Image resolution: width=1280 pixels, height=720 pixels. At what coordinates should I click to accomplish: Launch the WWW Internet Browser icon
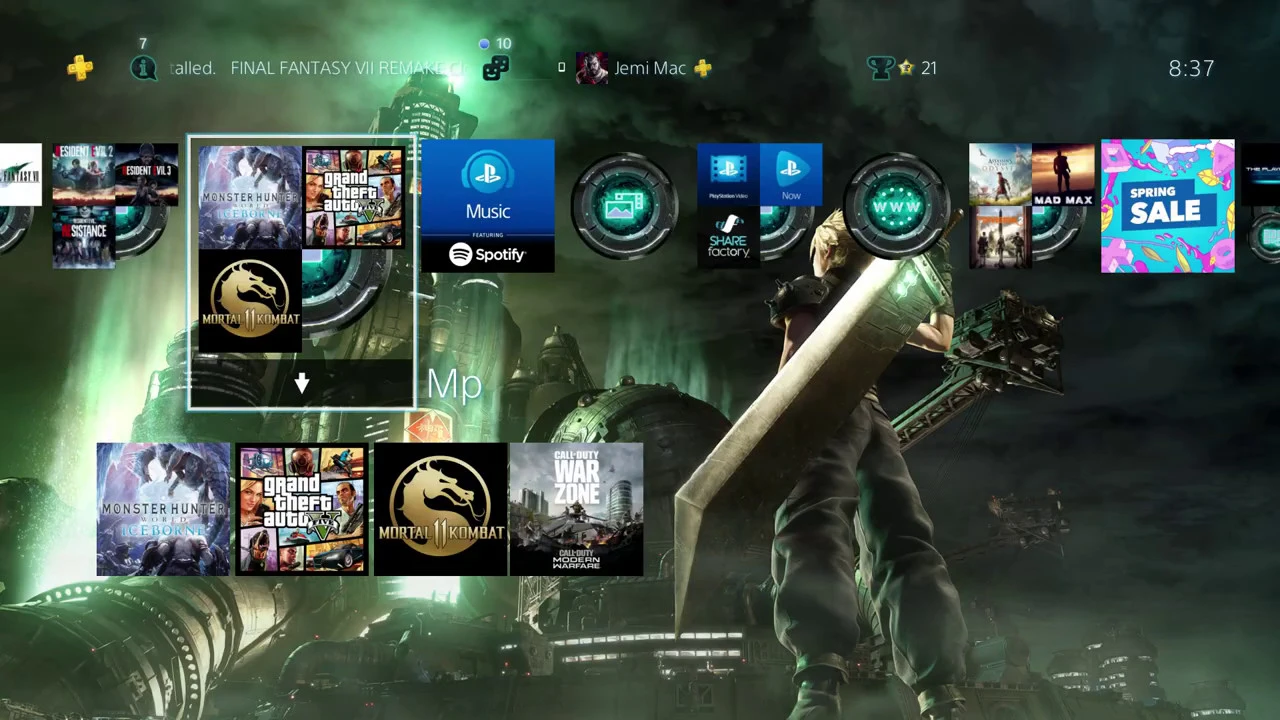point(896,206)
